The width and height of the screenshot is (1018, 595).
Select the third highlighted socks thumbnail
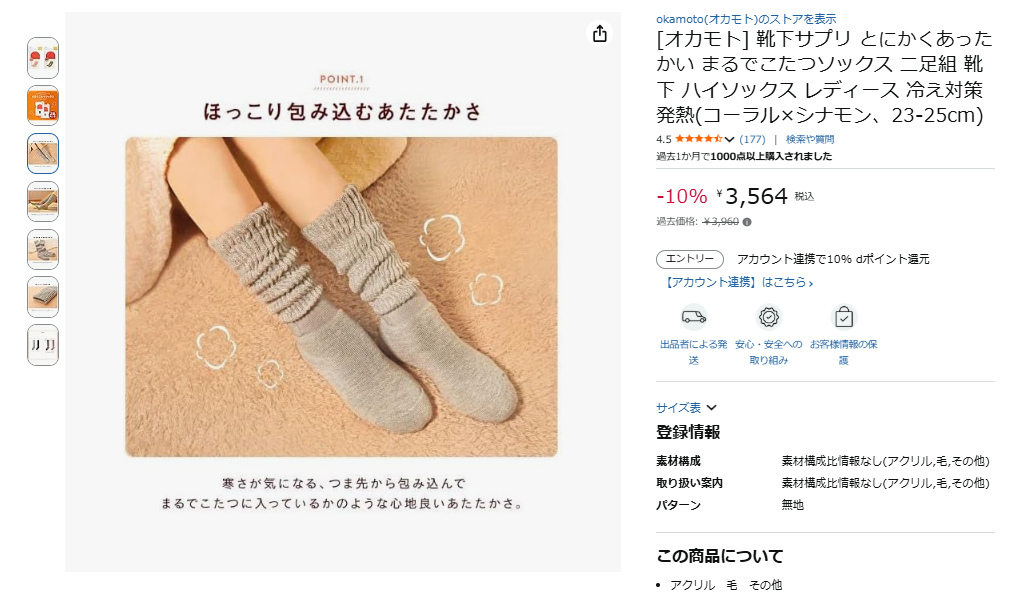coord(43,153)
